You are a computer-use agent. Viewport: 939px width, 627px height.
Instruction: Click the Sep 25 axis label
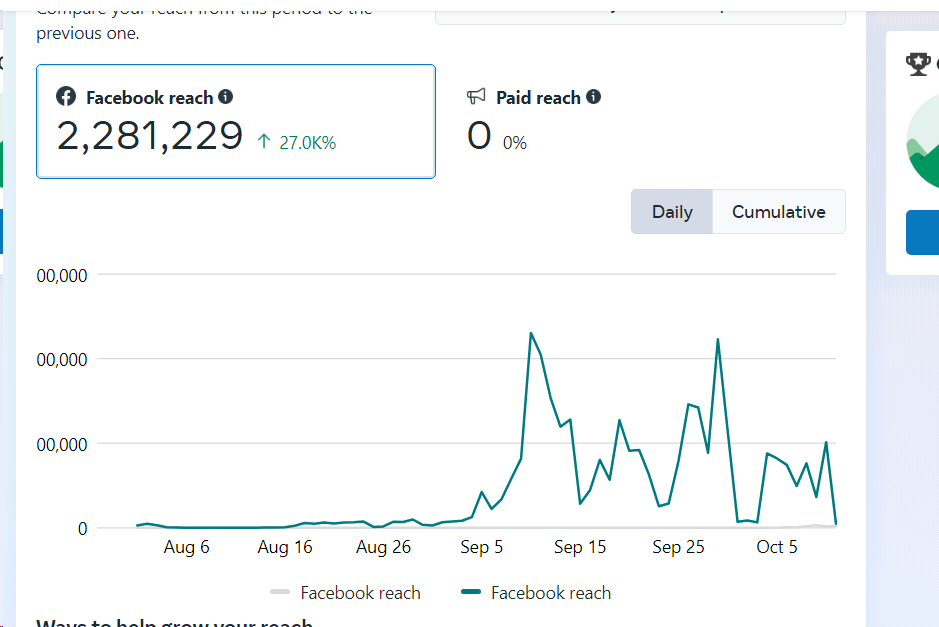678,547
